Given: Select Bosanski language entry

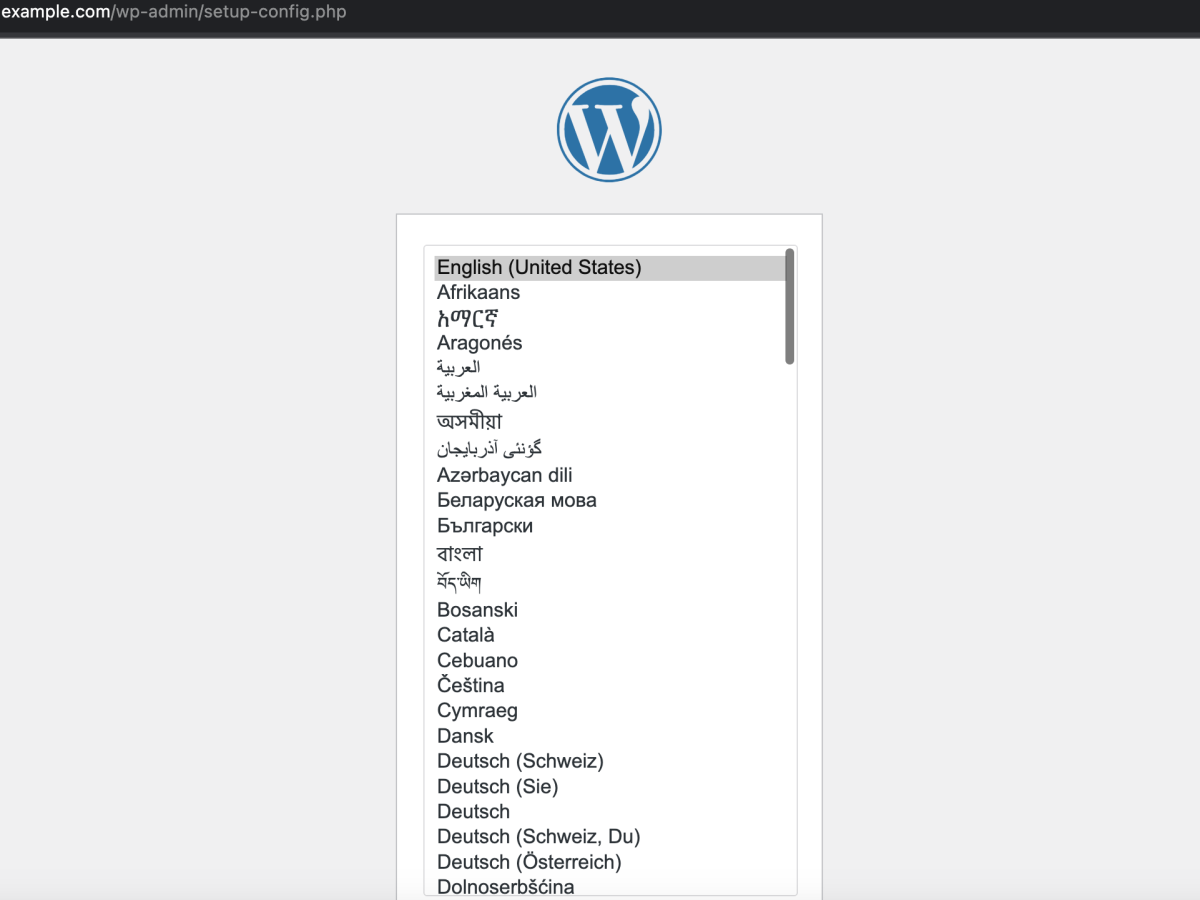Looking at the screenshot, I should coord(610,610).
